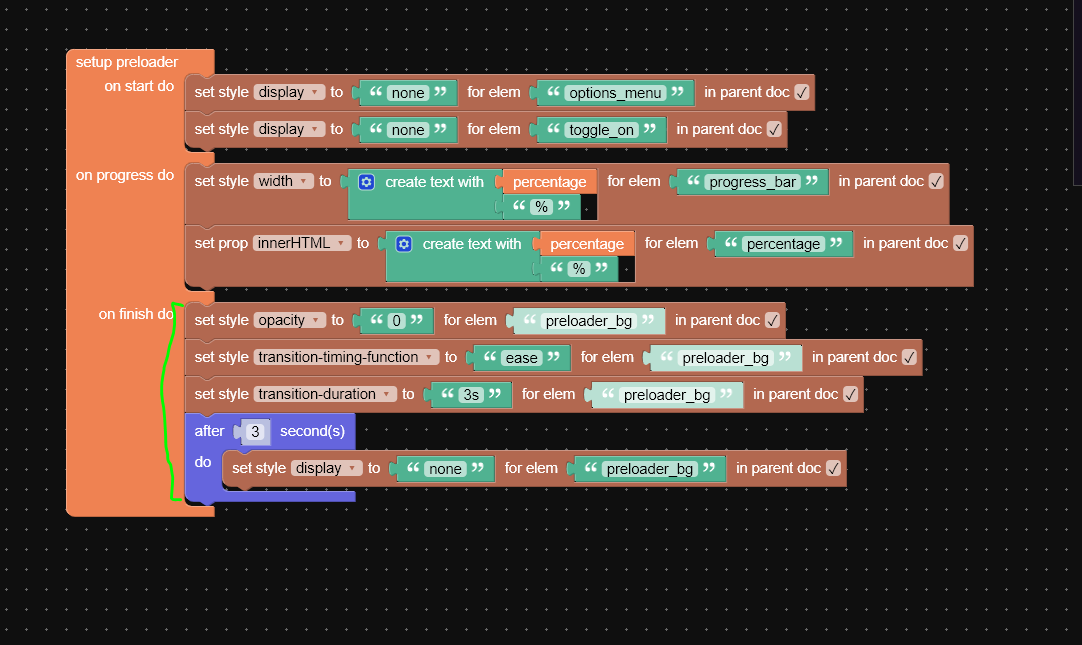Click the 'set prop' label text

[x=221, y=243]
